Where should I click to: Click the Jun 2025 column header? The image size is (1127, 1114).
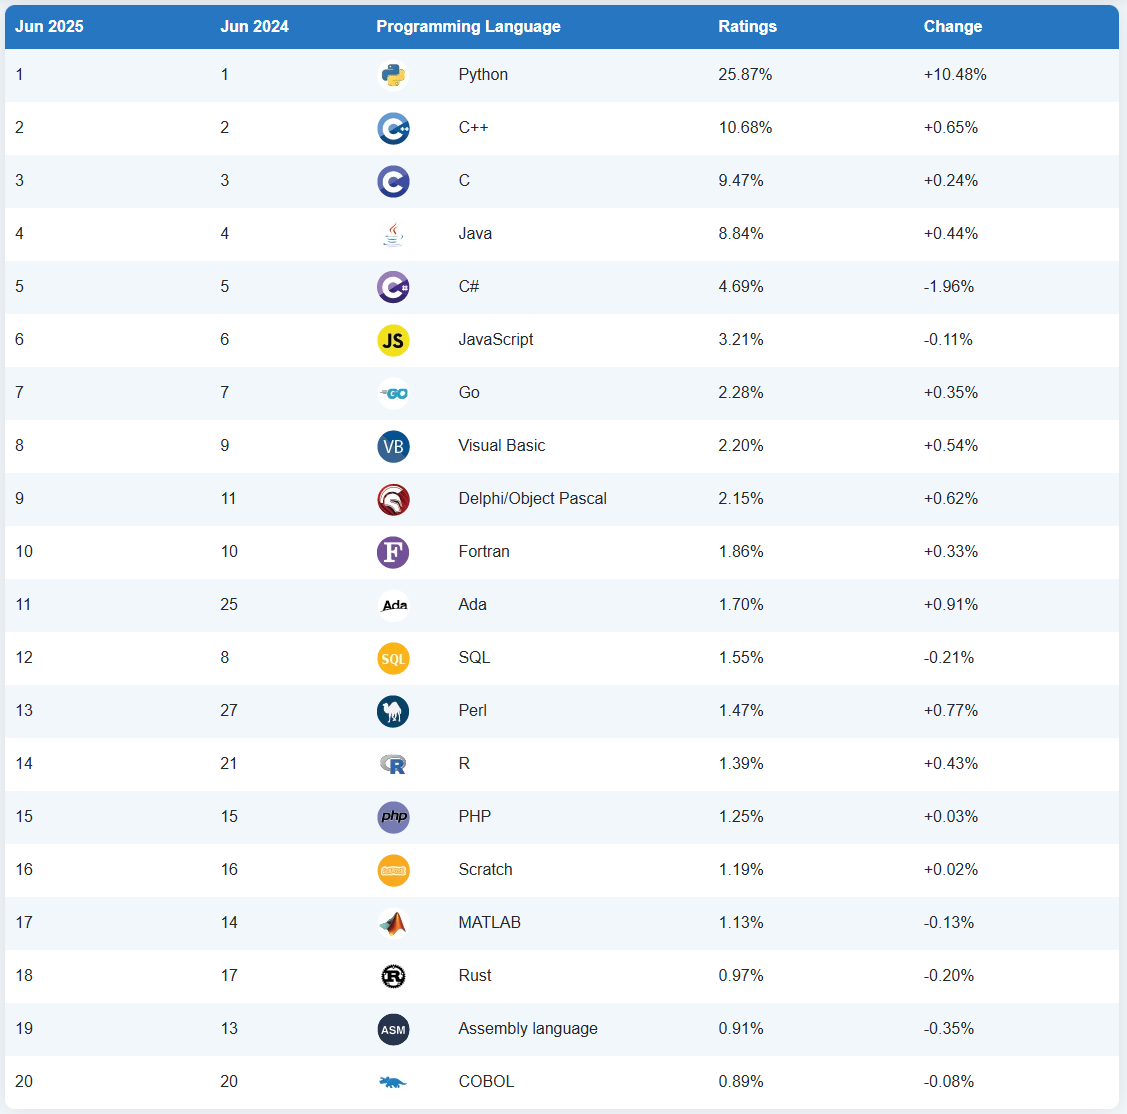point(49,27)
